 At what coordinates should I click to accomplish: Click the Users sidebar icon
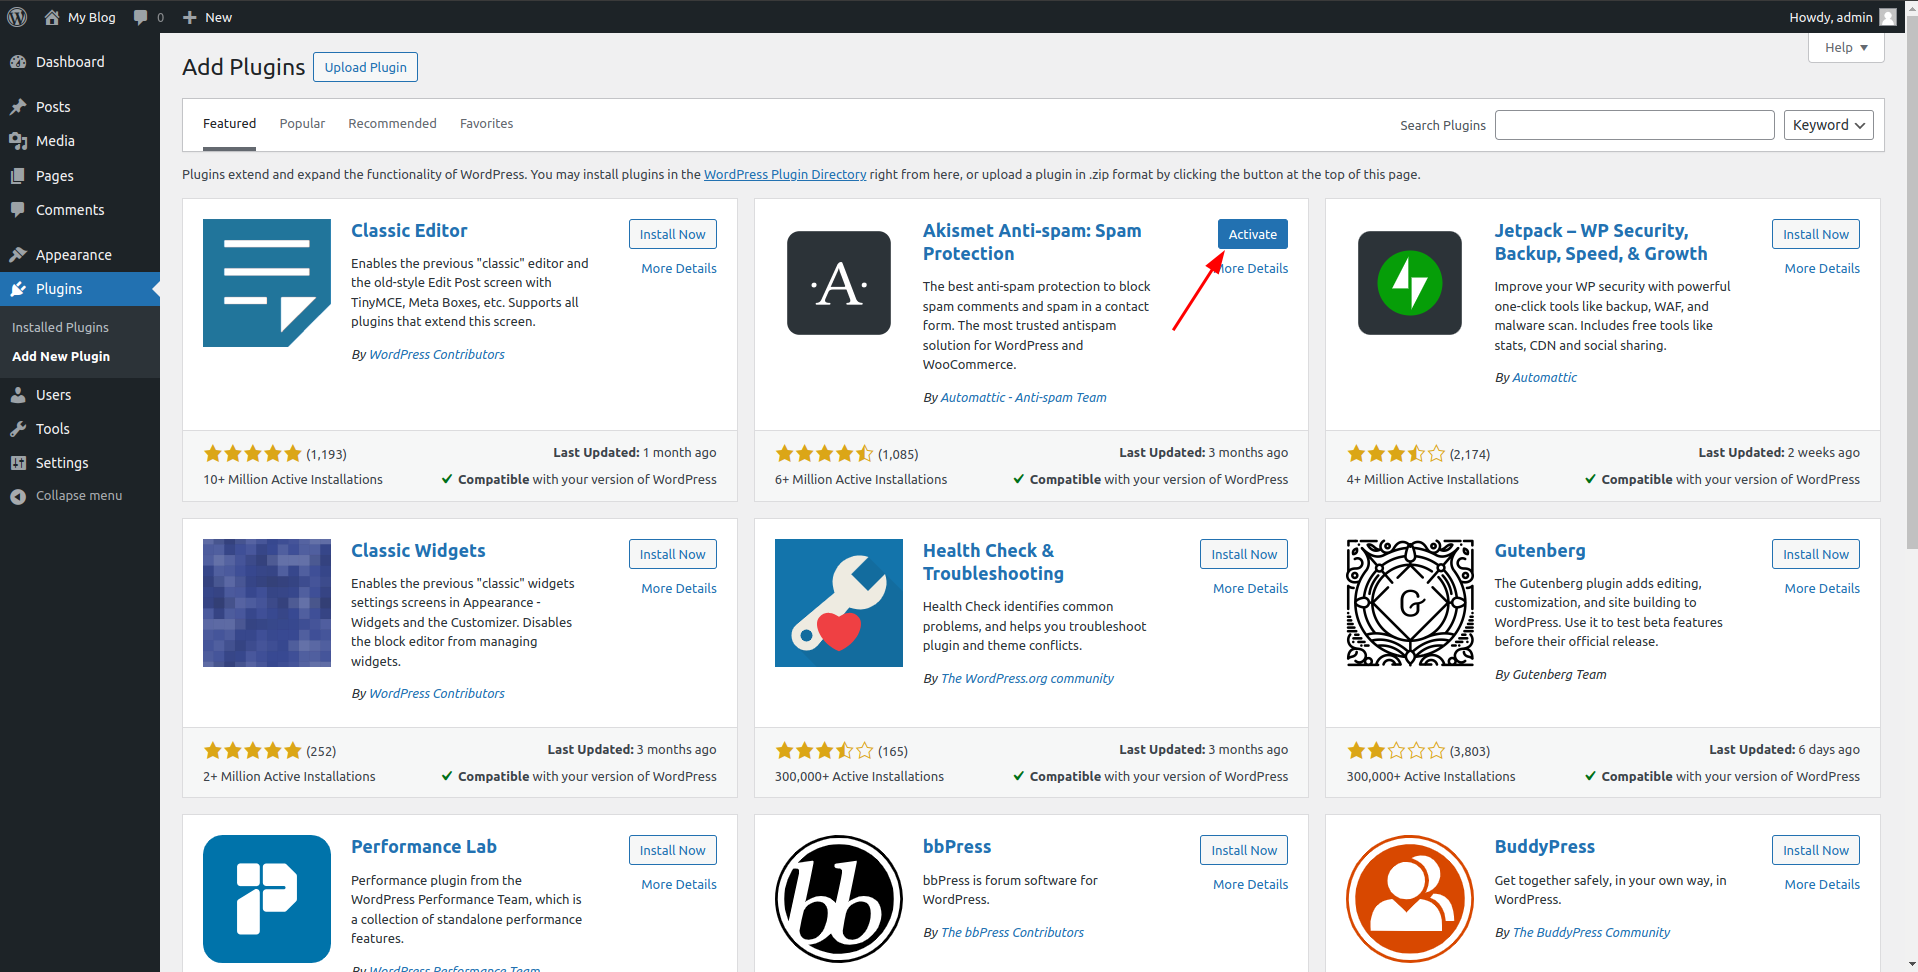click(18, 395)
